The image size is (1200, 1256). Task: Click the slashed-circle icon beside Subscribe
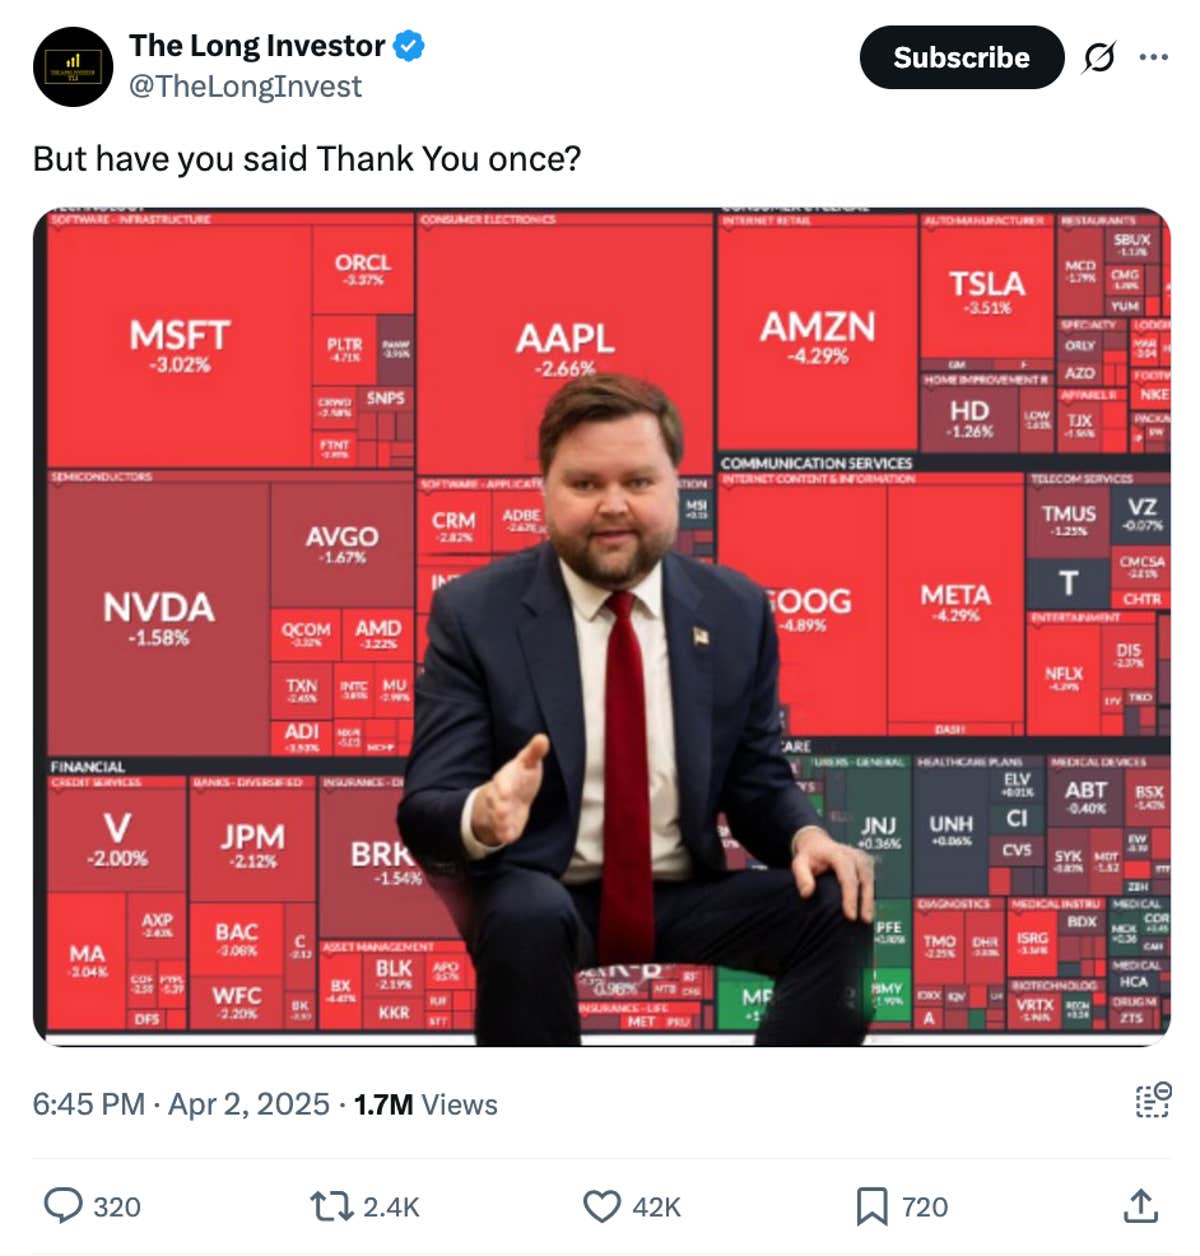[x=1097, y=57]
